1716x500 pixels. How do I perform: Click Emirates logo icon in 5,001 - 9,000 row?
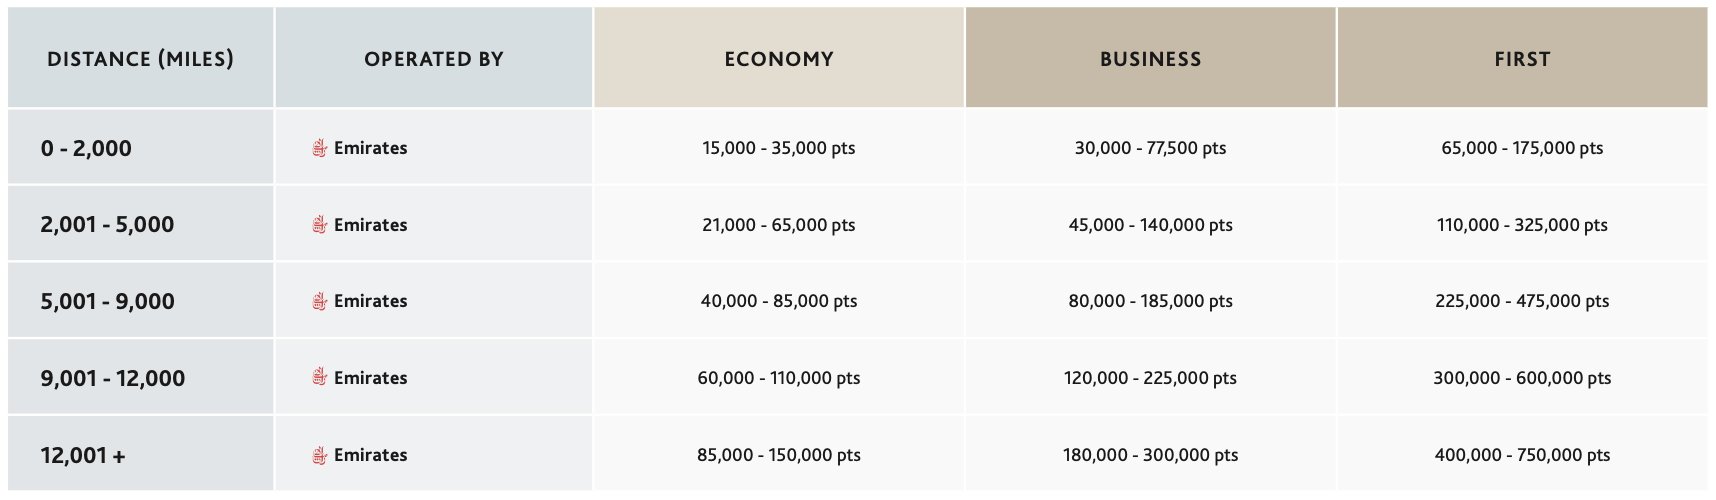pyautogui.click(x=320, y=301)
